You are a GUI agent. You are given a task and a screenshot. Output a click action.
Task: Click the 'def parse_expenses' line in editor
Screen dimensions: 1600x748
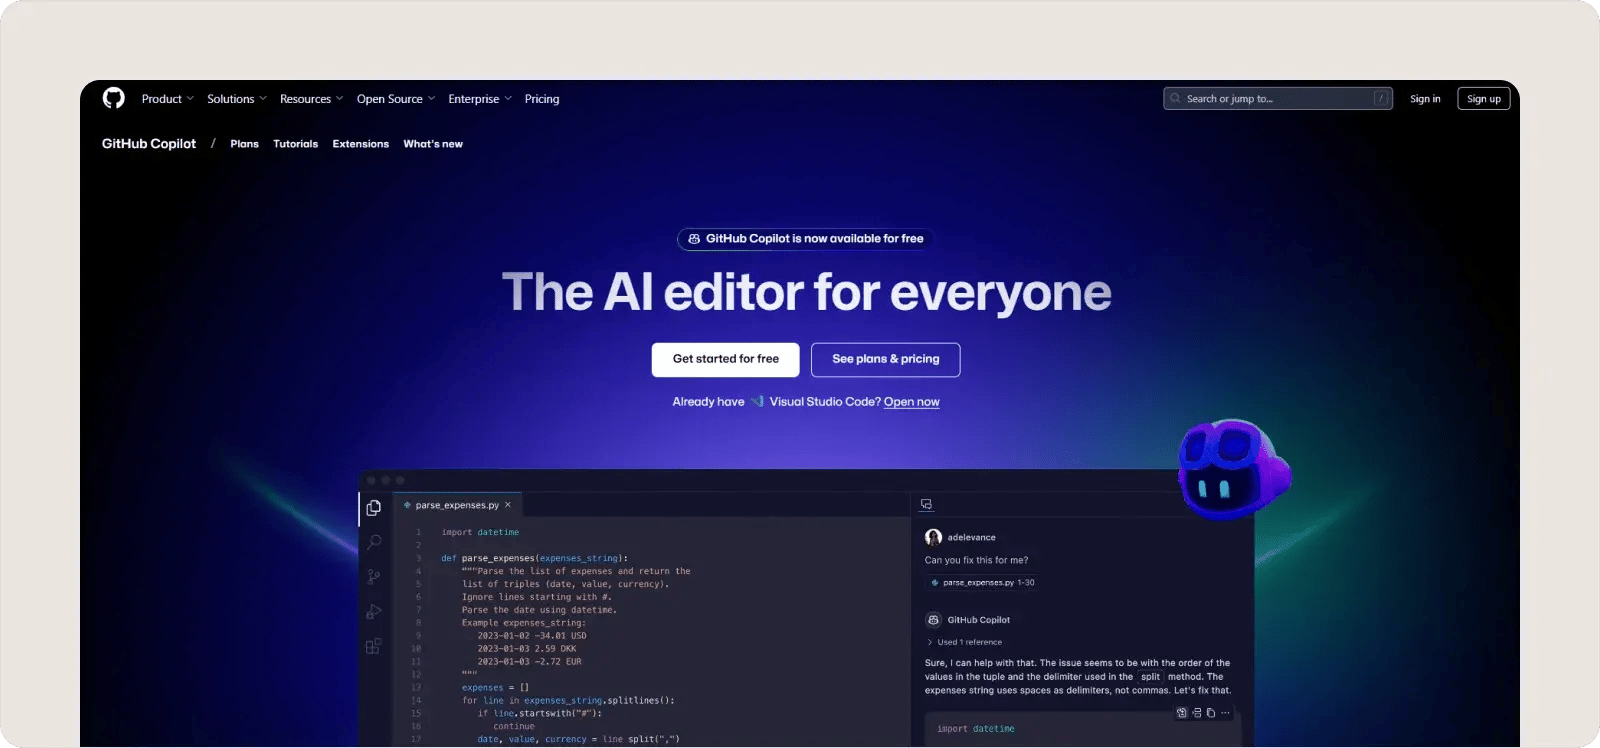pos(534,558)
